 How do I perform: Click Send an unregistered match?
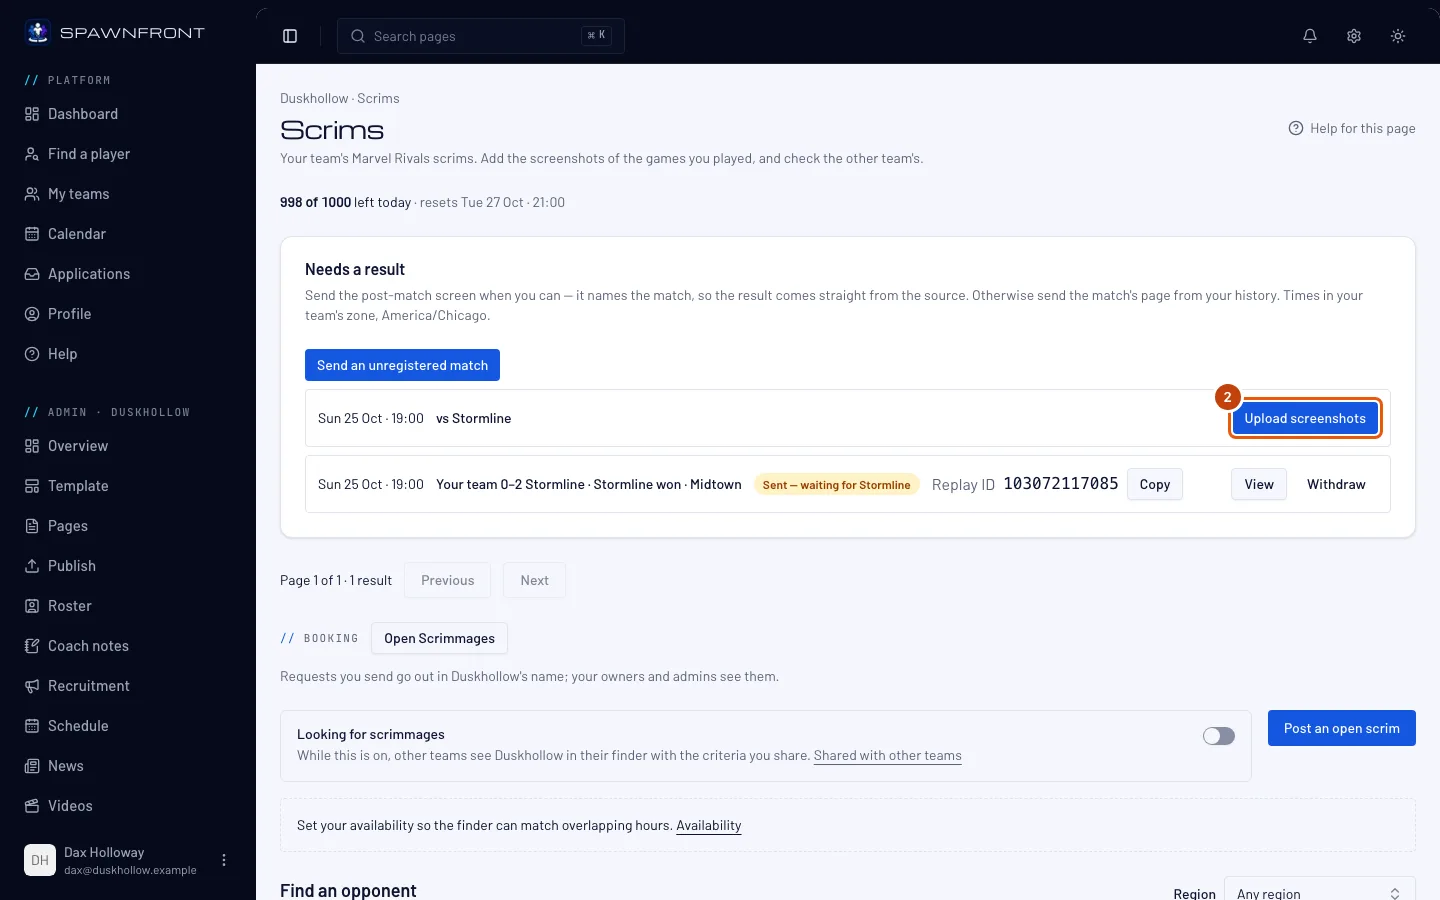coord(402,365)
